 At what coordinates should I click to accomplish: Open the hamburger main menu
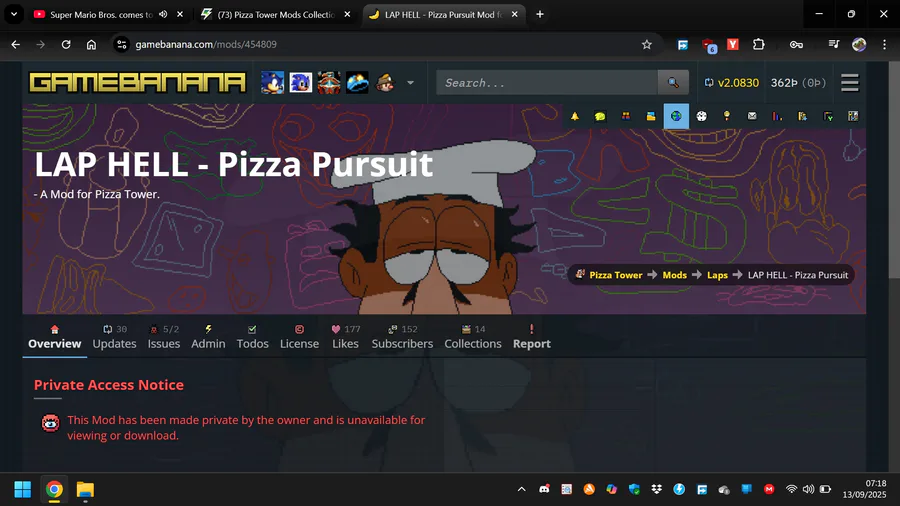point(849,83)
